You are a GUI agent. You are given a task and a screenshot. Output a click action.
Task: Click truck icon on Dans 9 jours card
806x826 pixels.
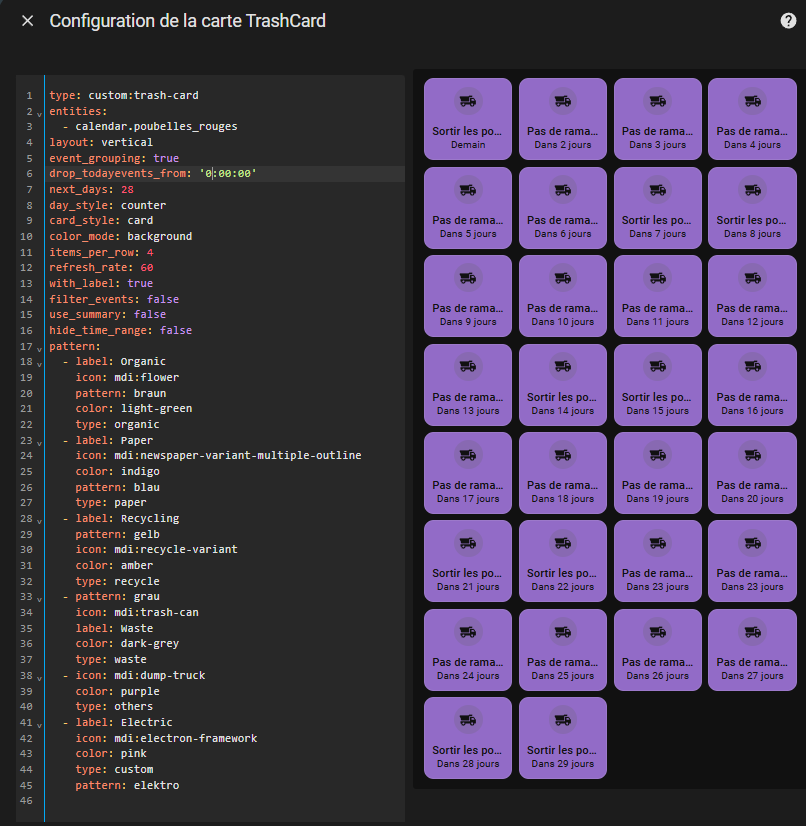pyautogui.click(x=468, y=278)
